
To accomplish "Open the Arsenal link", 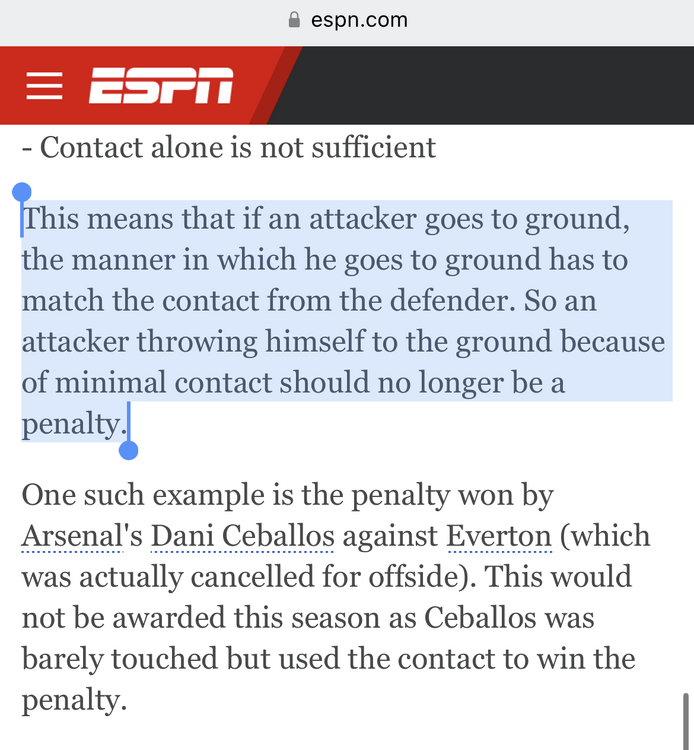I will pyautogui.click(x=70, y=537).
